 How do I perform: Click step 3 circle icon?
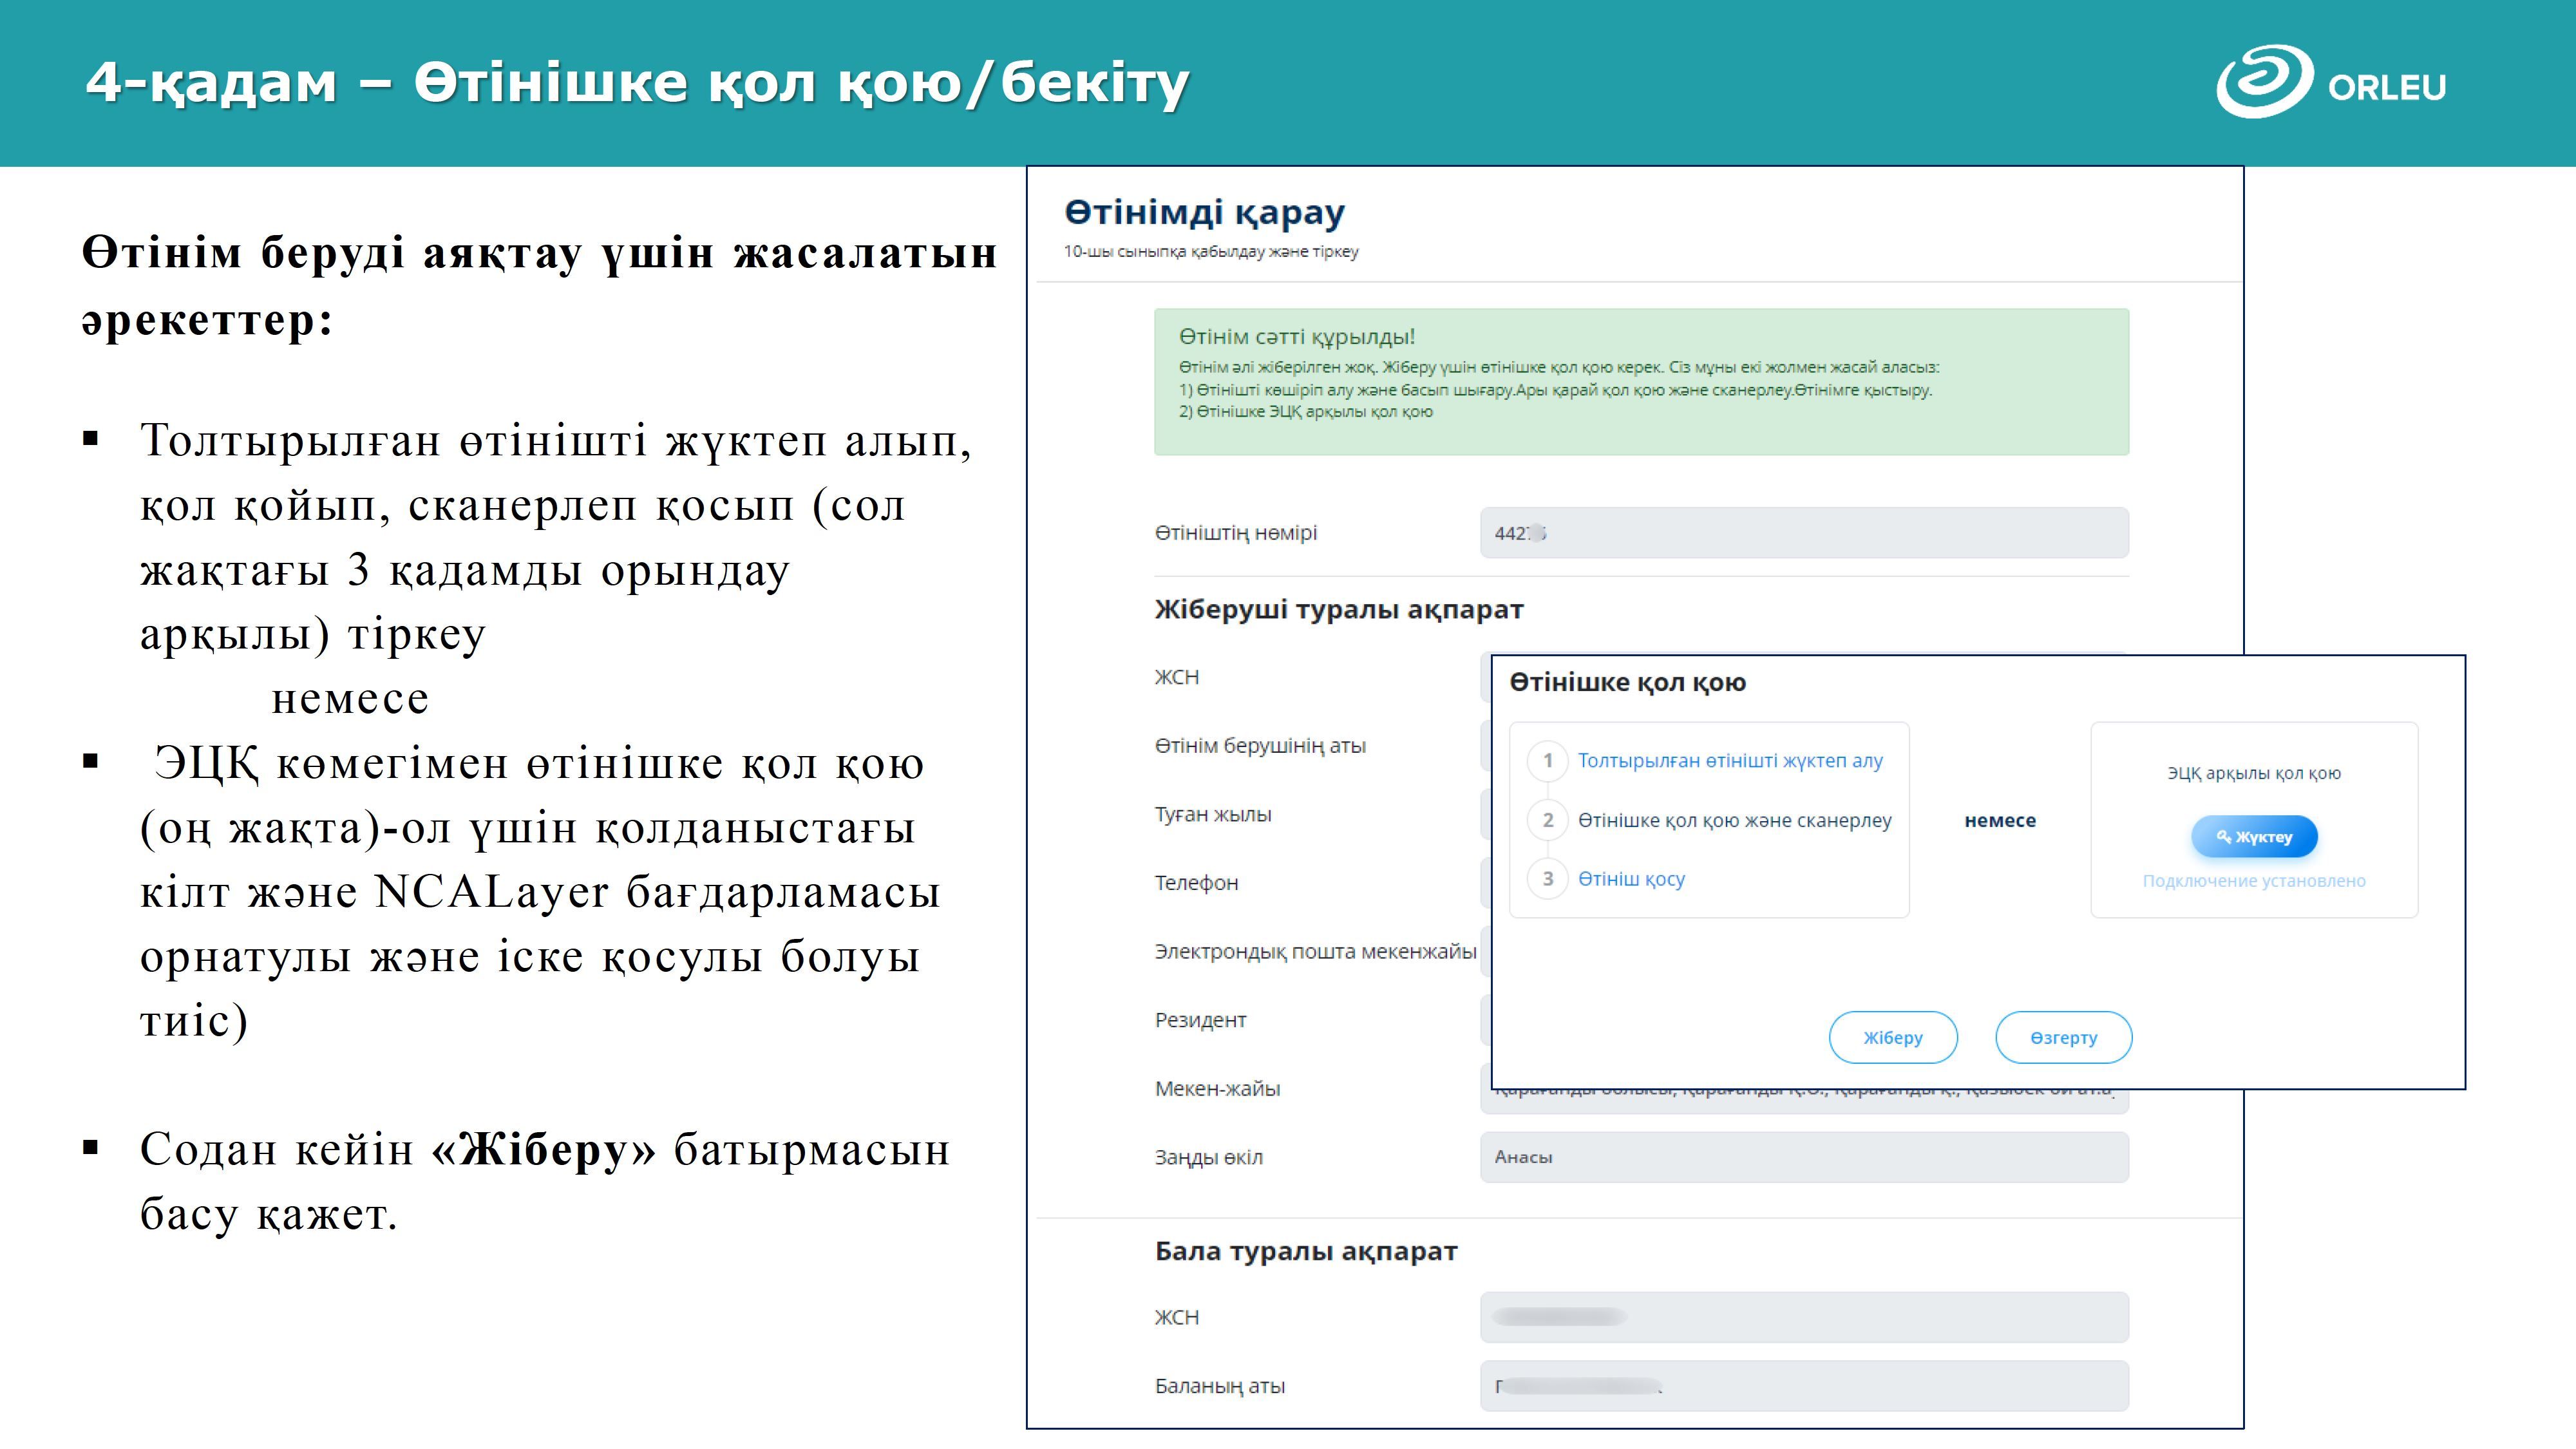(1547, 879)
